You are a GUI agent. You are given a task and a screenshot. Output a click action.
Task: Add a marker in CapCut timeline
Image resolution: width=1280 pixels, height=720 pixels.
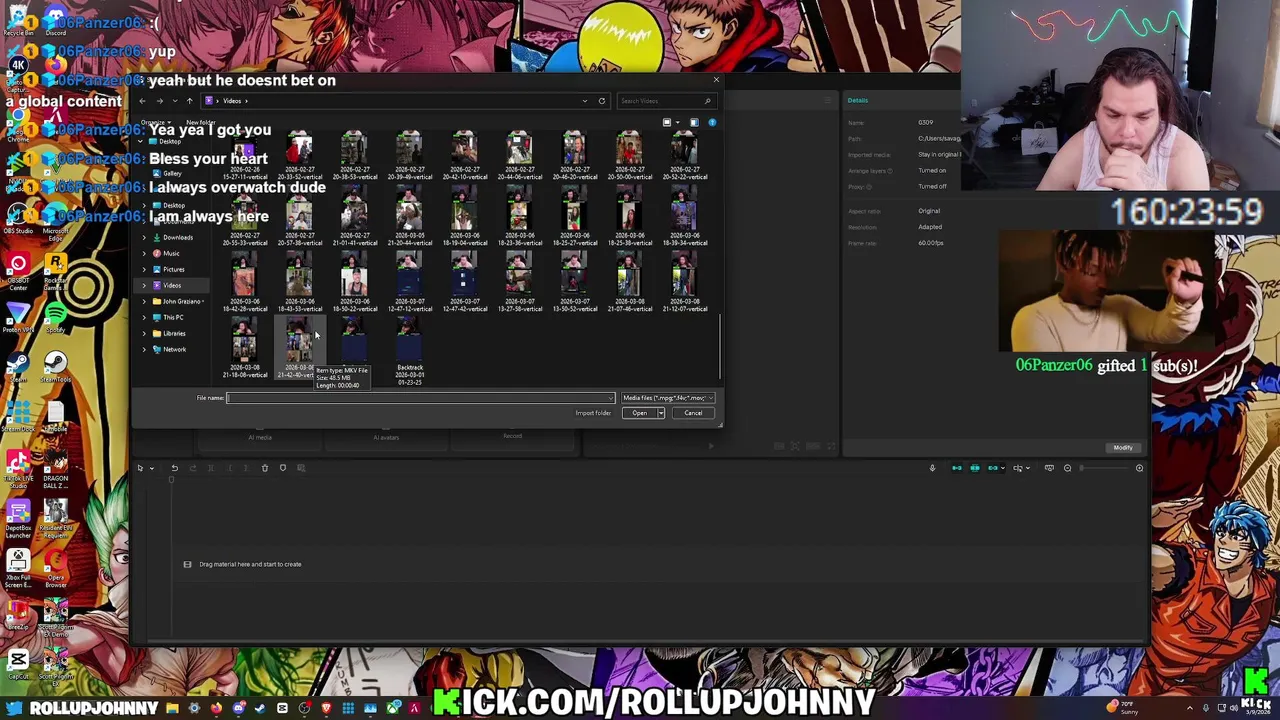pos(282,468)
